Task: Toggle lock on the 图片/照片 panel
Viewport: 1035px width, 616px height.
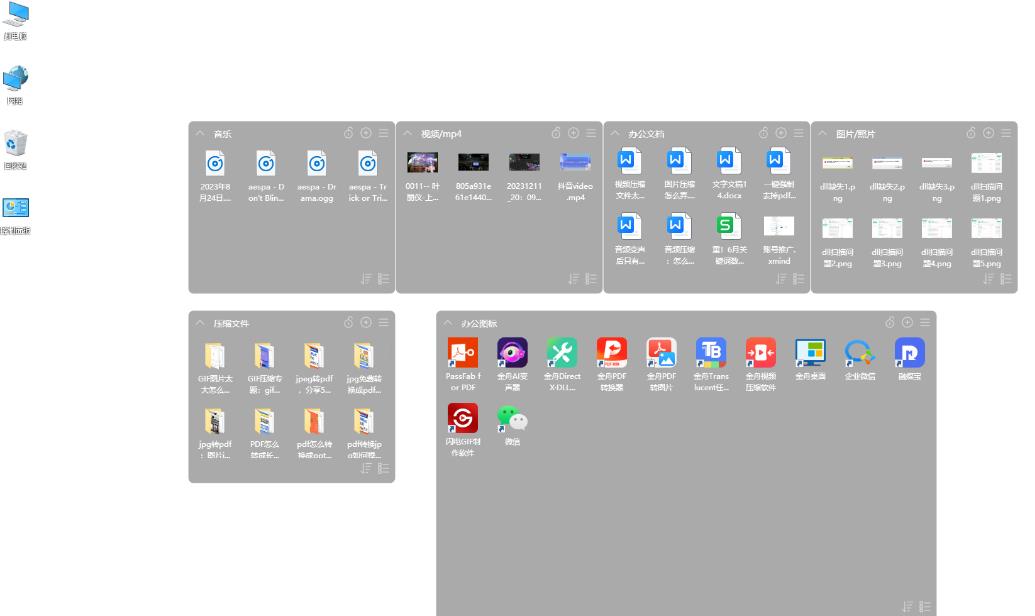Action: 971,133
